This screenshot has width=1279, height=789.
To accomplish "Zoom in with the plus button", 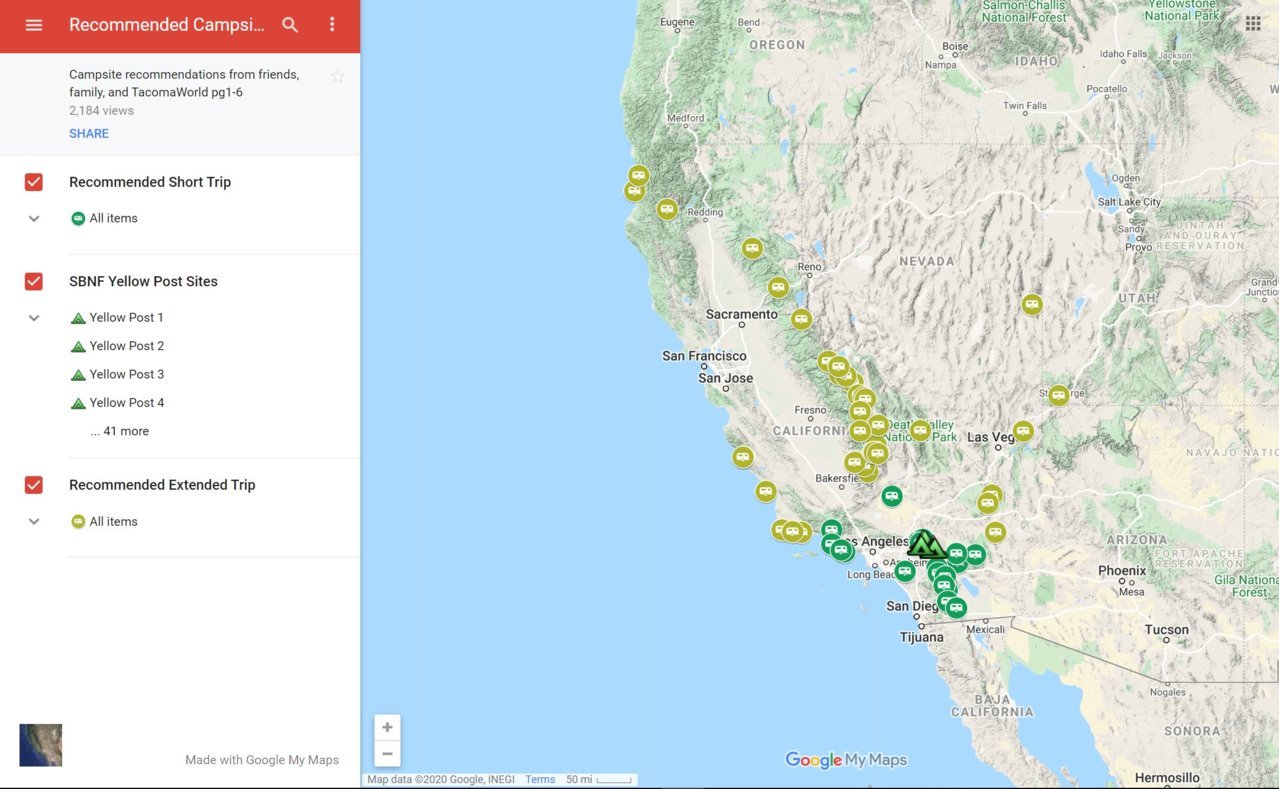I will (387, 727).
